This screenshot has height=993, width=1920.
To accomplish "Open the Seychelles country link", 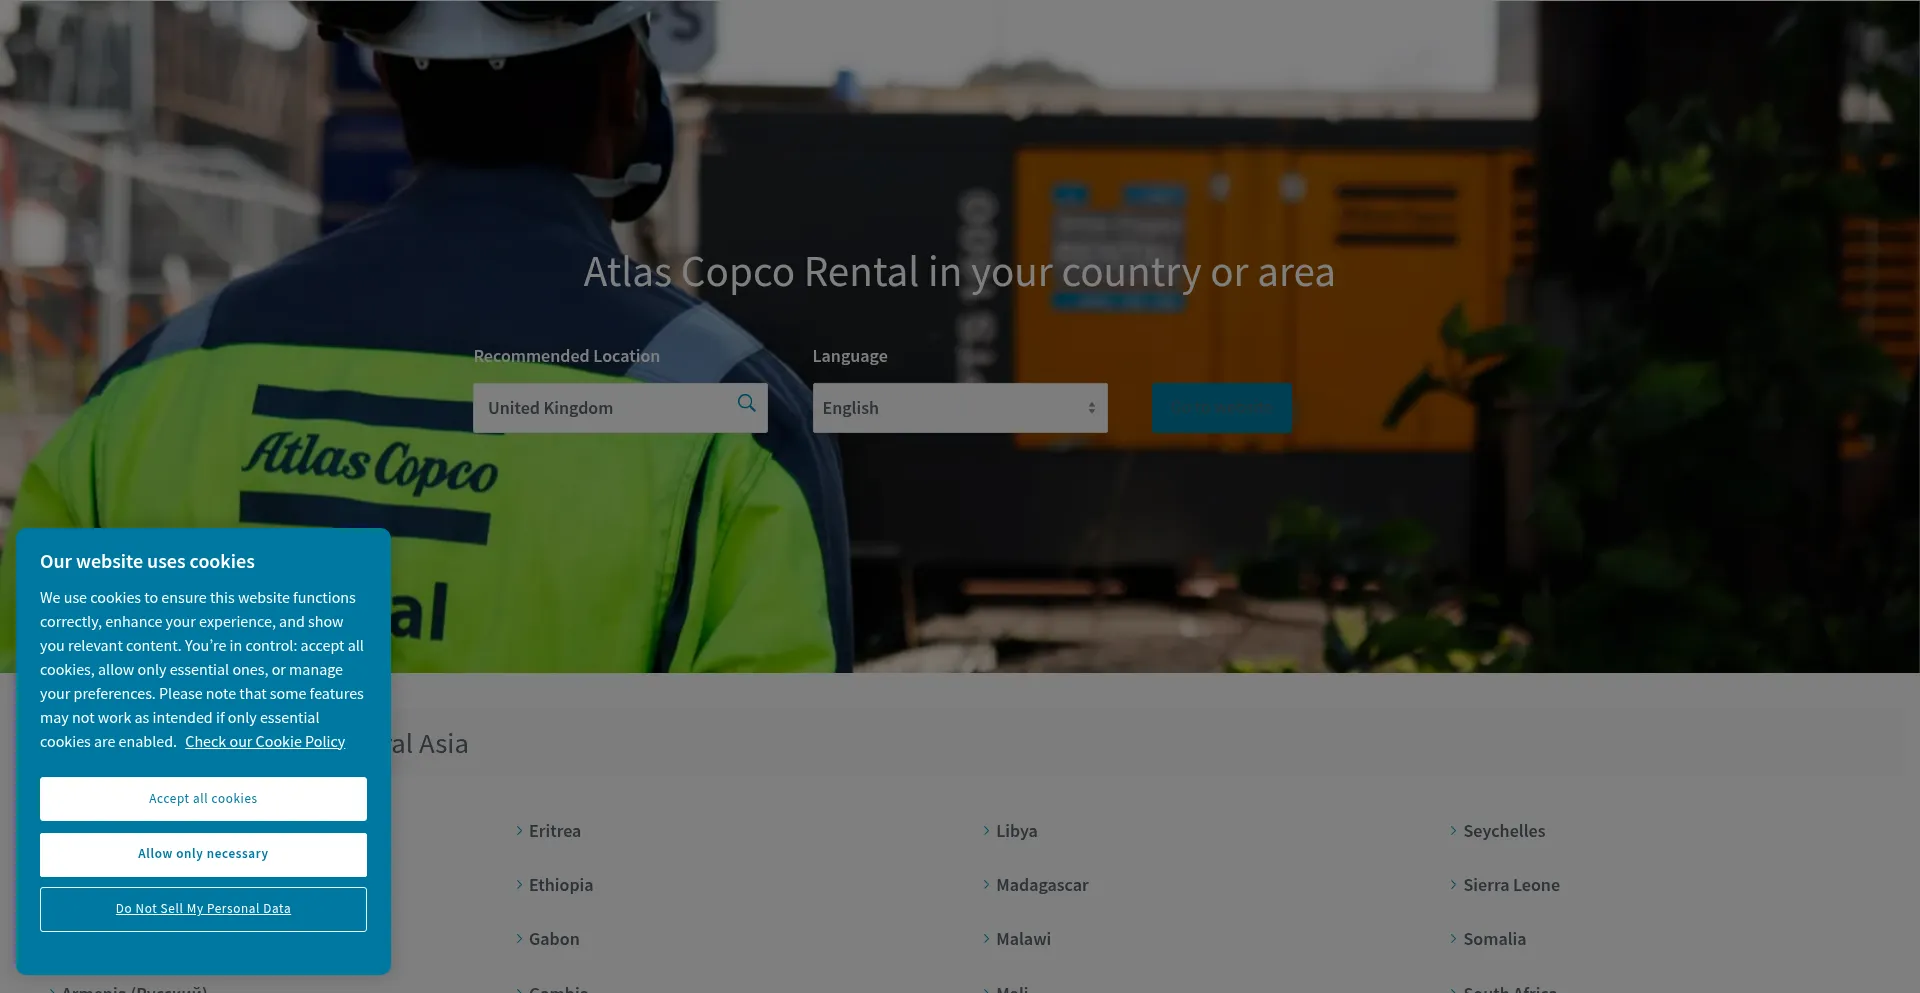I will pos(1504,831).
